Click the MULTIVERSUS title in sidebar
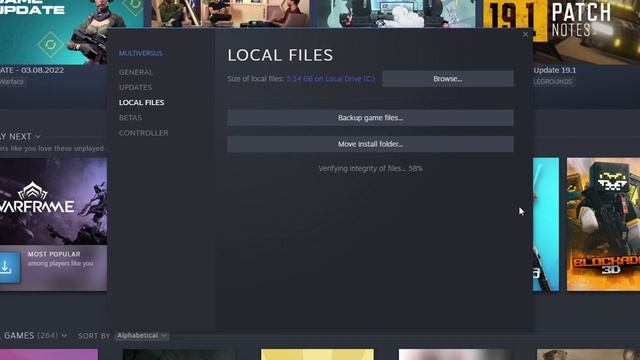This screenshot has width=640, height=360. (140, 53)
